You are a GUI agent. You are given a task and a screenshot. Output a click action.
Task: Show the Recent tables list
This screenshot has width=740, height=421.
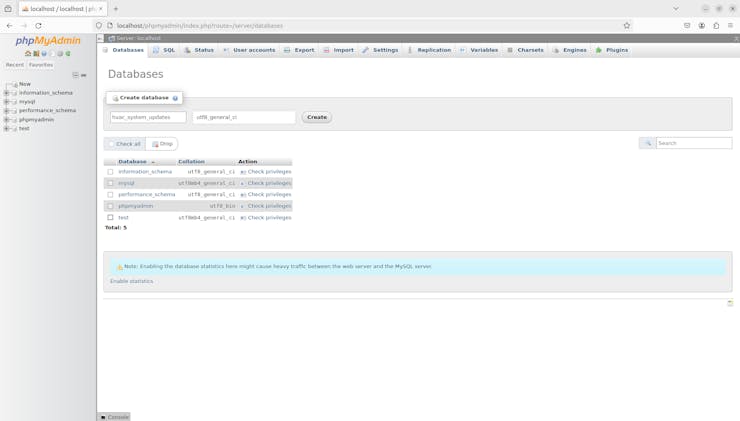pos(15,65)
